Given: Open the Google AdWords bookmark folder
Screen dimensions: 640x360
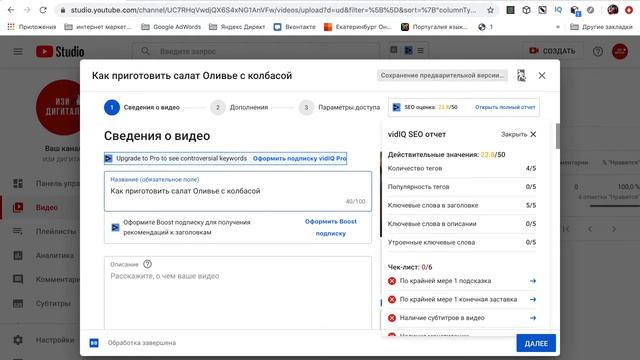Looking at the screenshot, I should coord(171,27).
